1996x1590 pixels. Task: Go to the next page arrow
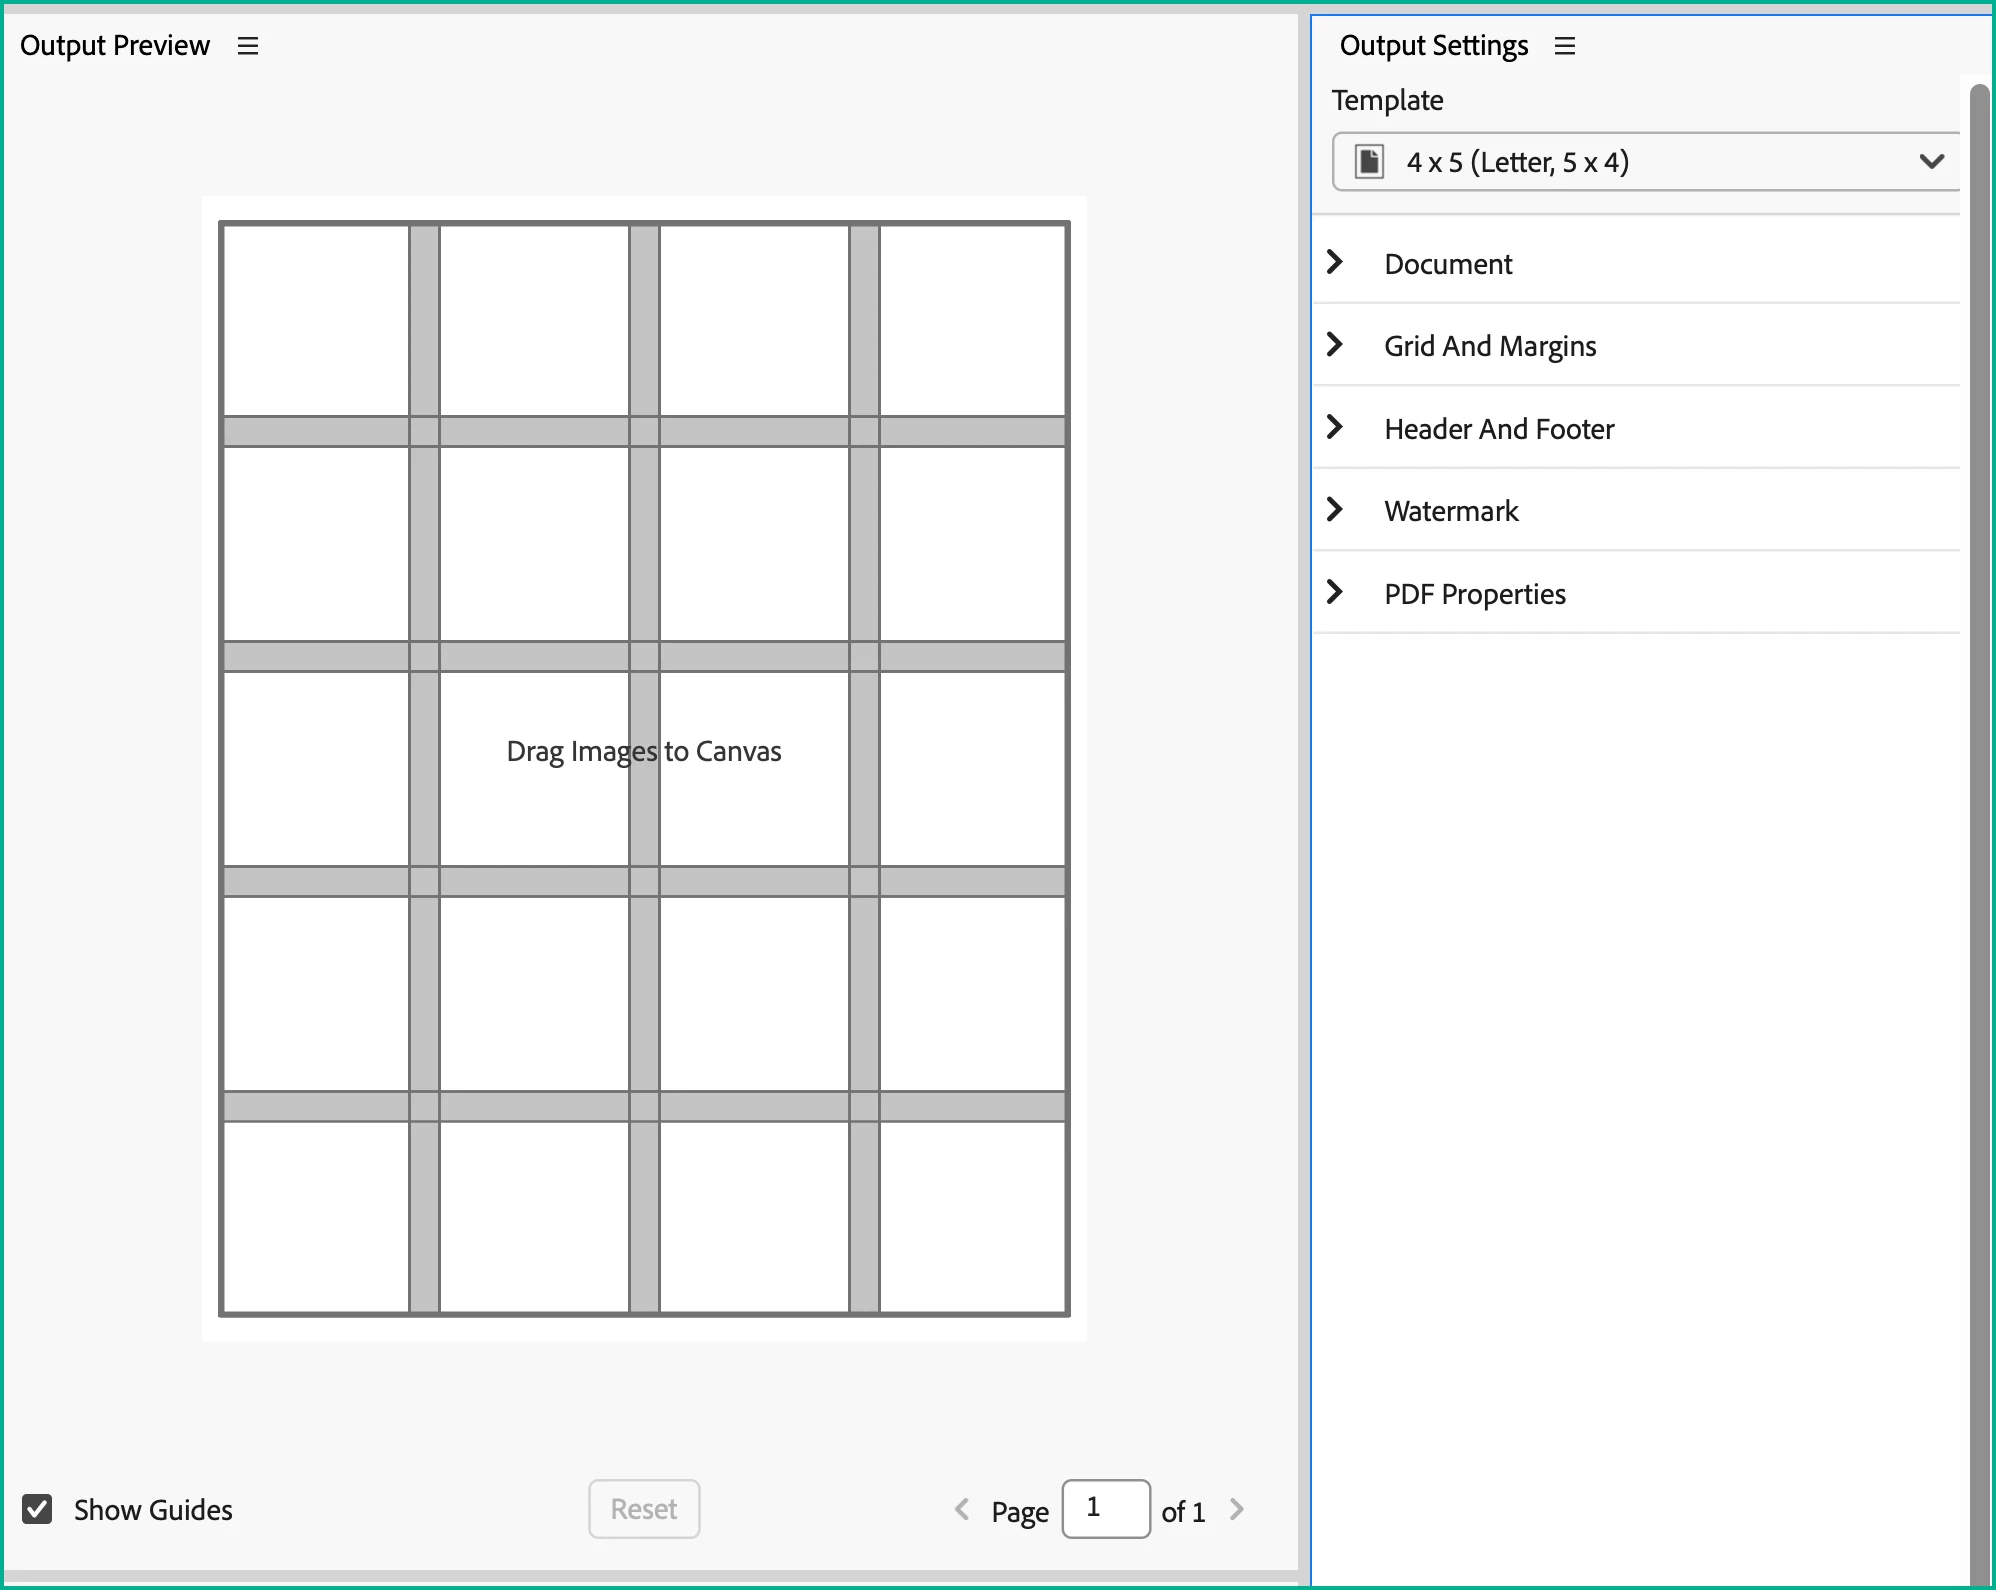pyautogui.click(x=1237, y=1509)
